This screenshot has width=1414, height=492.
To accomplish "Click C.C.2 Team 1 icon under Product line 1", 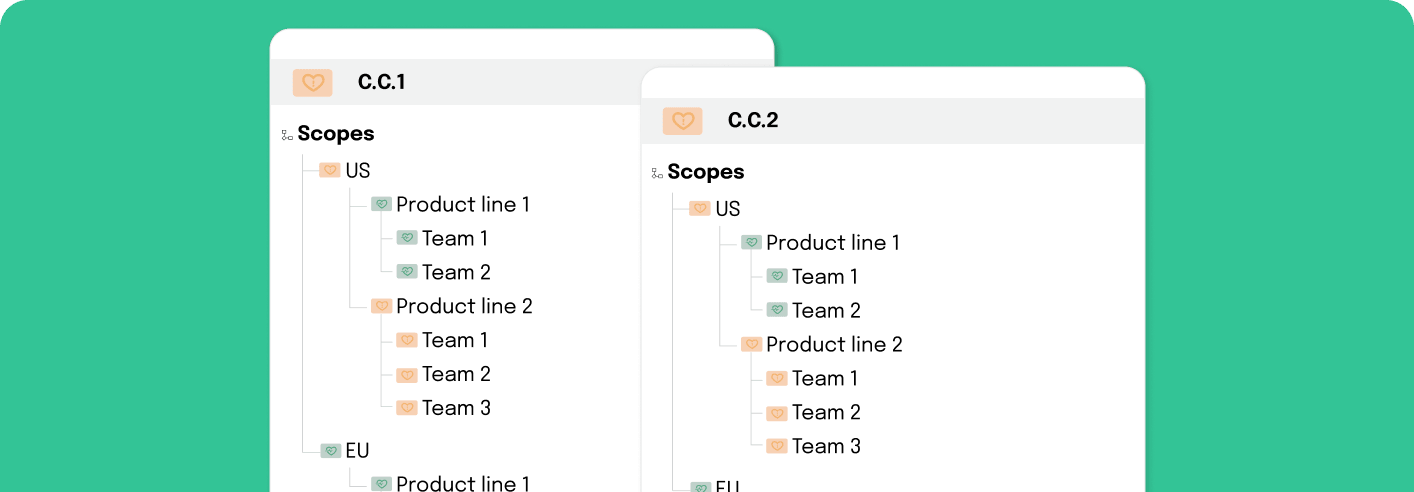I will pos(777,276).
